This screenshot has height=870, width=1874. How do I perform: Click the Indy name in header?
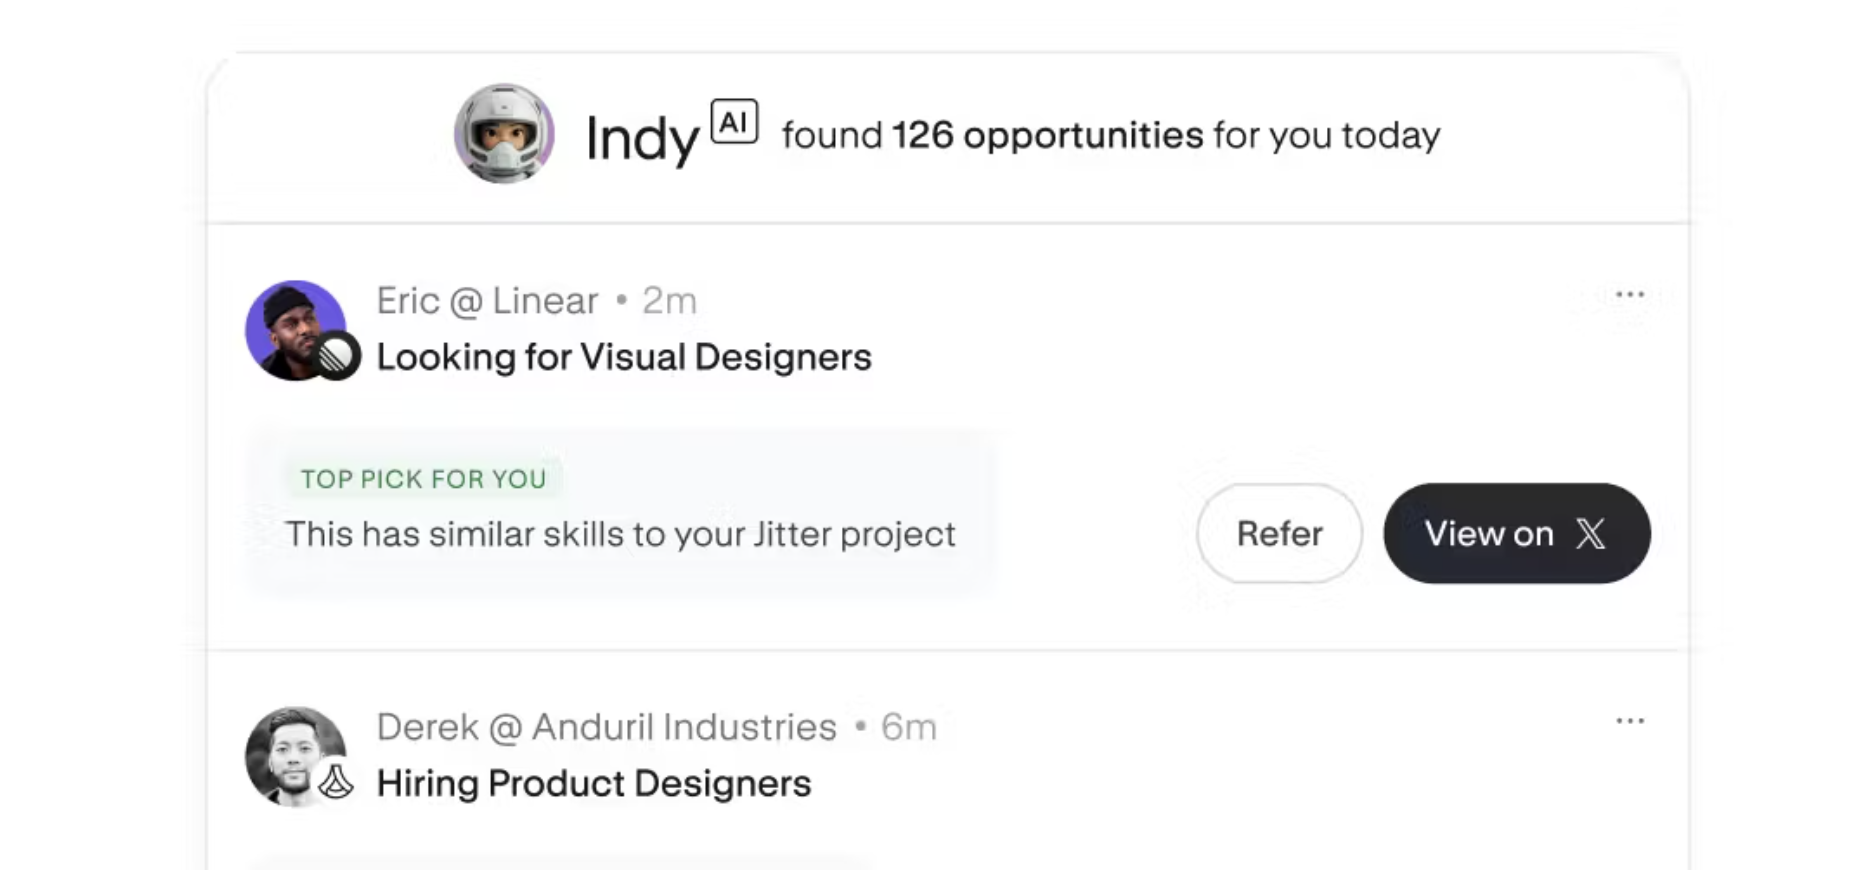point(641,139)
